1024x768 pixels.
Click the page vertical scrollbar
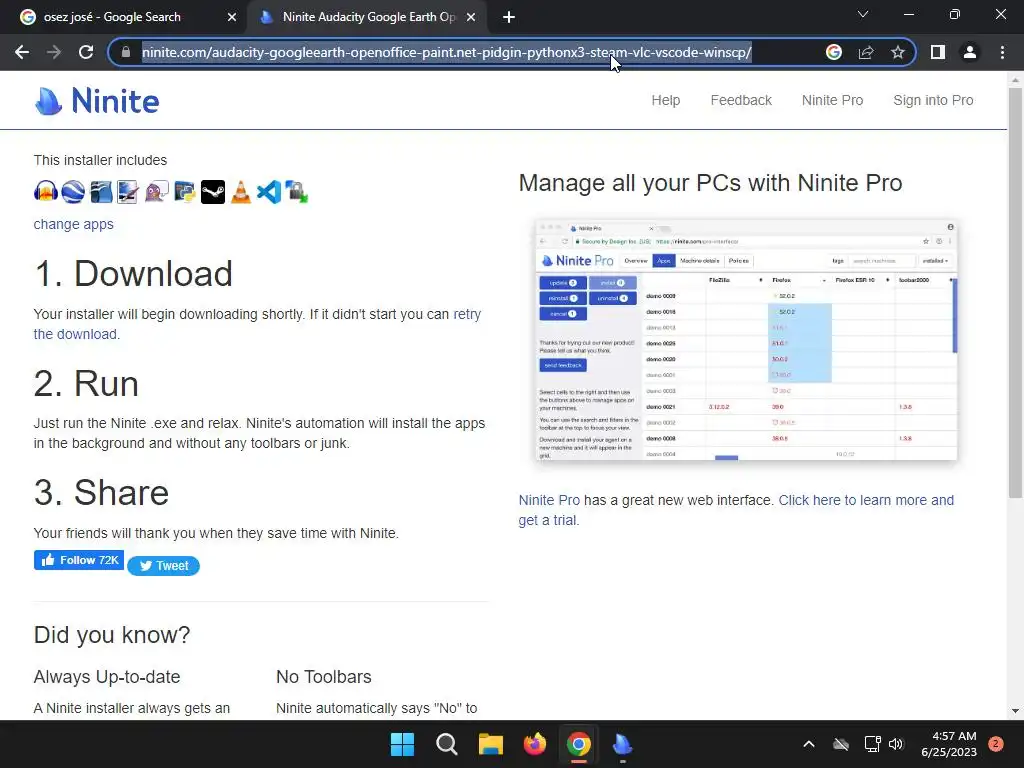pos(1016,293)
